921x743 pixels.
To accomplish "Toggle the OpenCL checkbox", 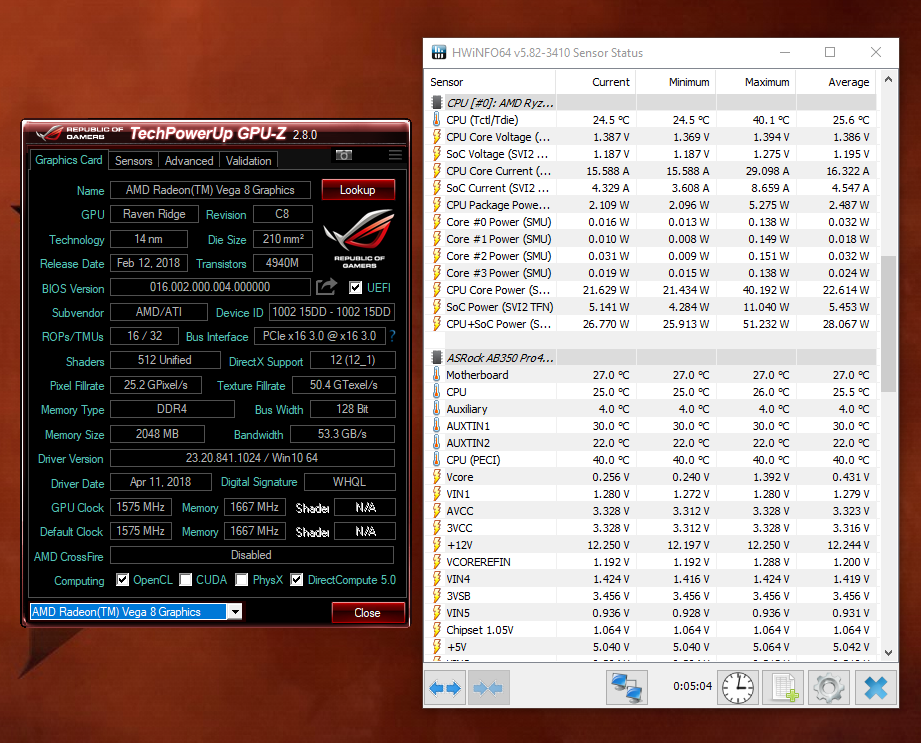I will click(x=122, y=580).
